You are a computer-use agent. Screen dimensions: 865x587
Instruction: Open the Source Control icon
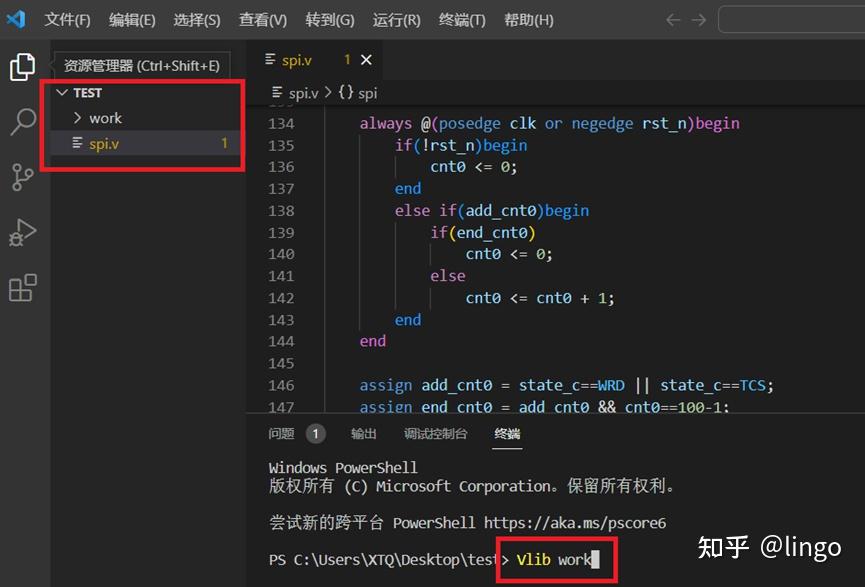22,177
